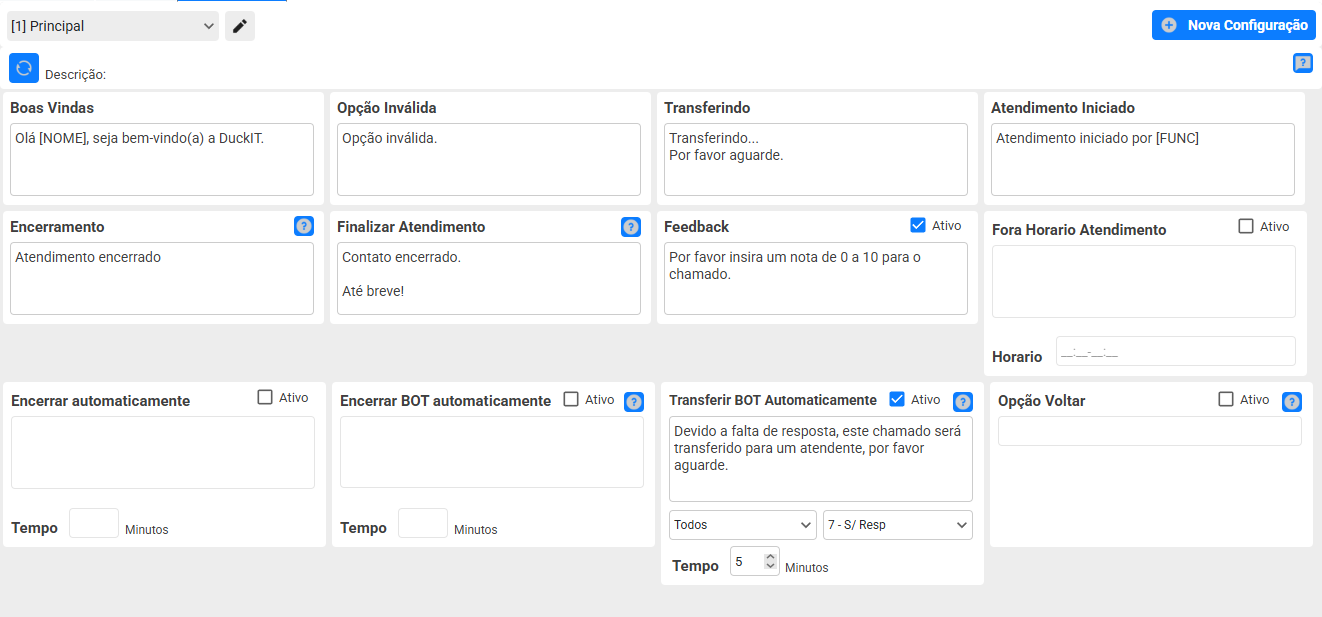Click the pencil edit icon beside Principal
The image size is (1322, 617).
tap(240, 26)
